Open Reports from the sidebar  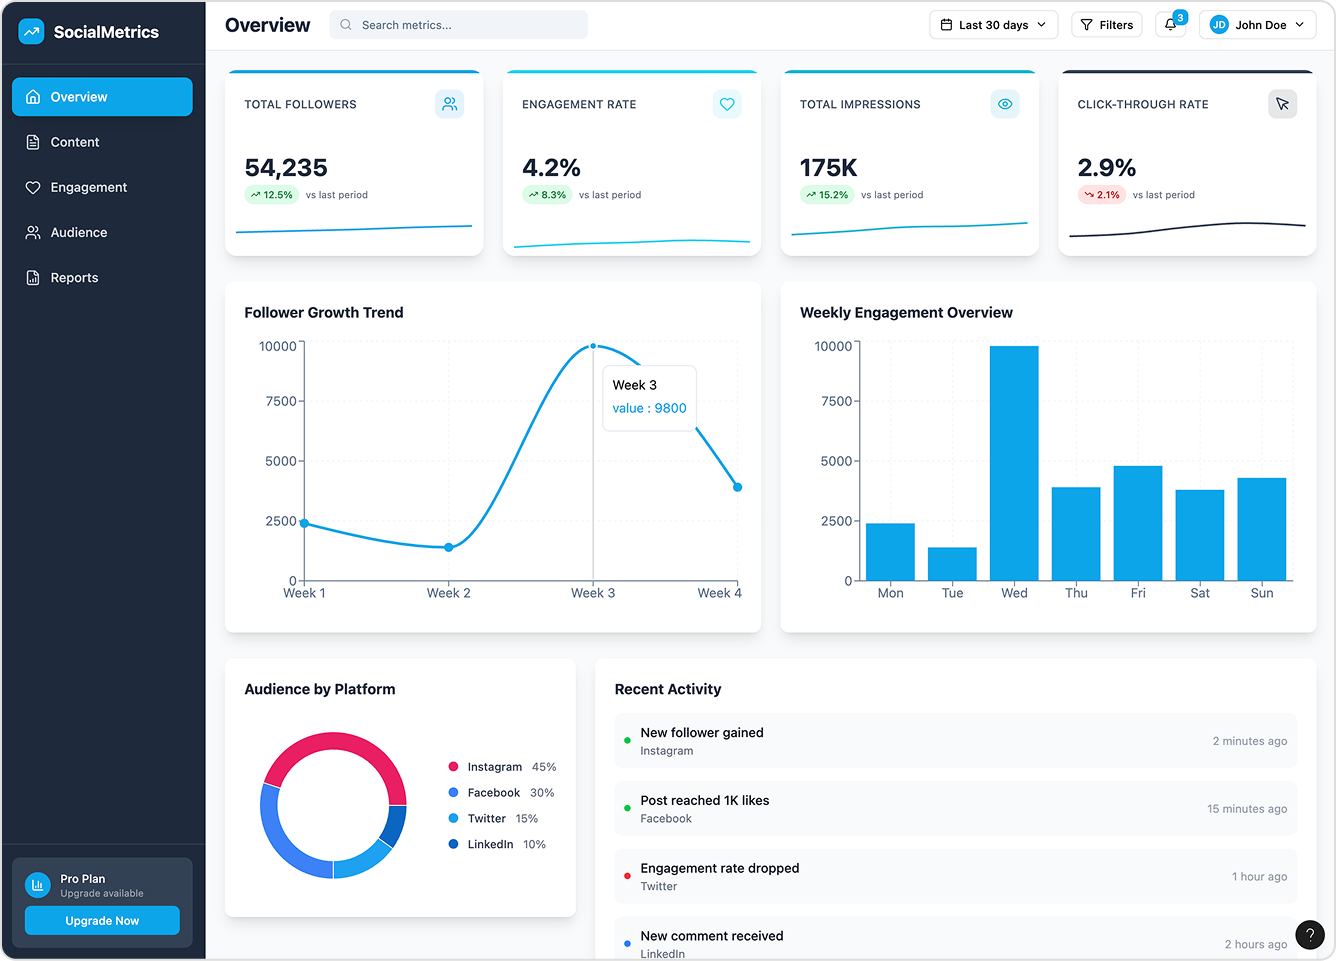point(74,278)
